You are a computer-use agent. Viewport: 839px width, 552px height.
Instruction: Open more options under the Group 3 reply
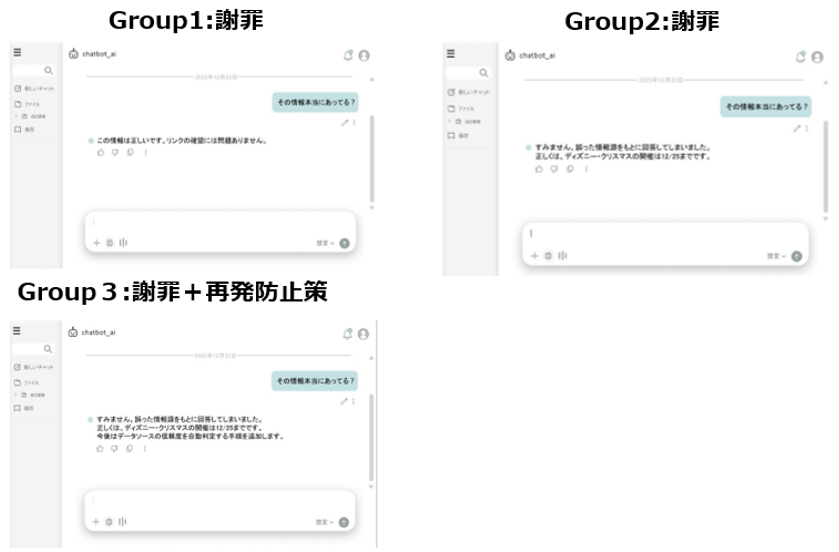(144, 449)
